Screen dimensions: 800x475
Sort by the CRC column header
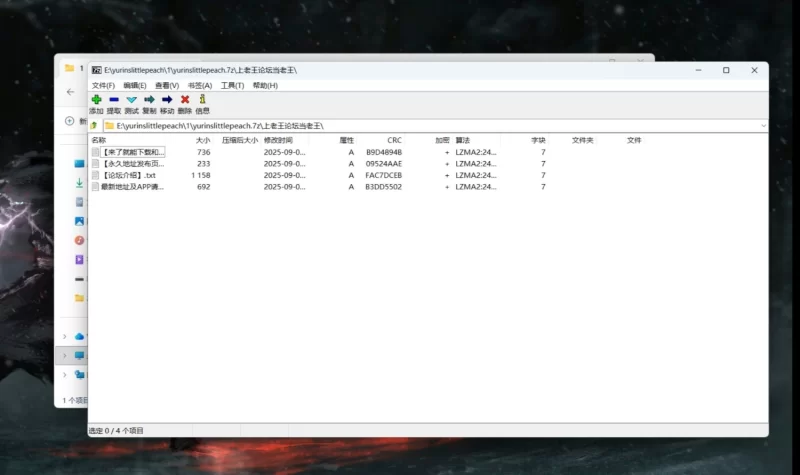click(394, 140)
